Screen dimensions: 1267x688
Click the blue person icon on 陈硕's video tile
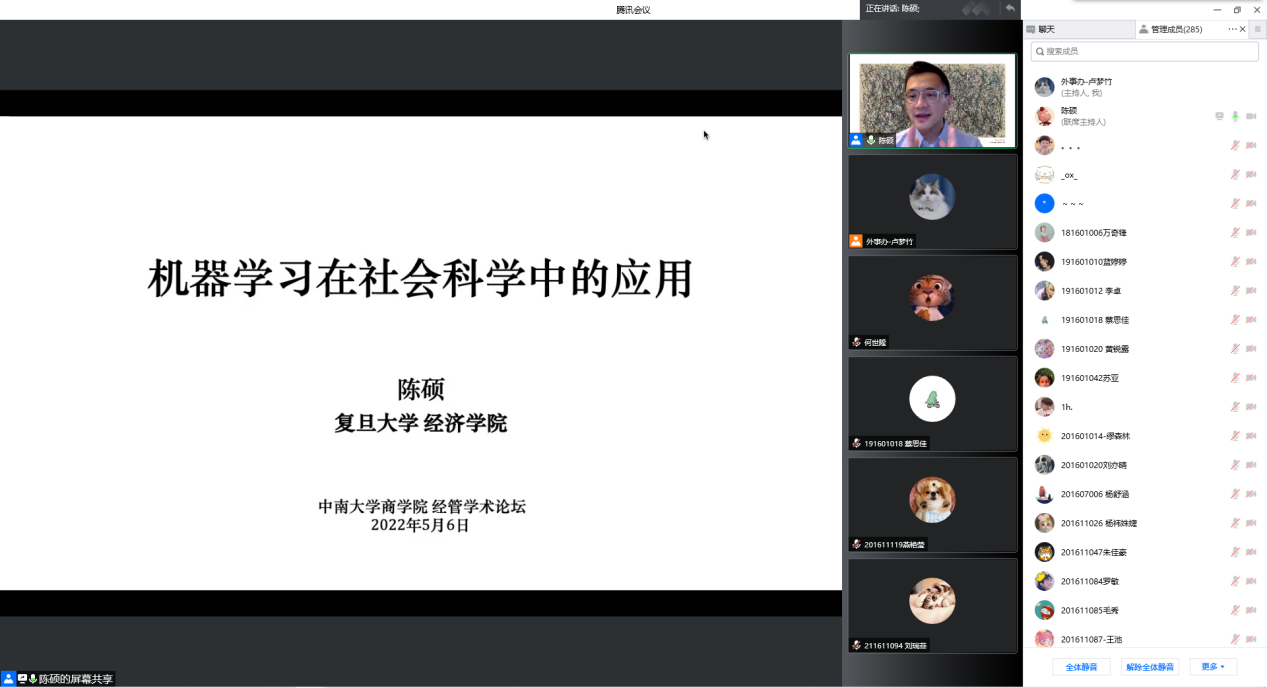click(856, 141)
